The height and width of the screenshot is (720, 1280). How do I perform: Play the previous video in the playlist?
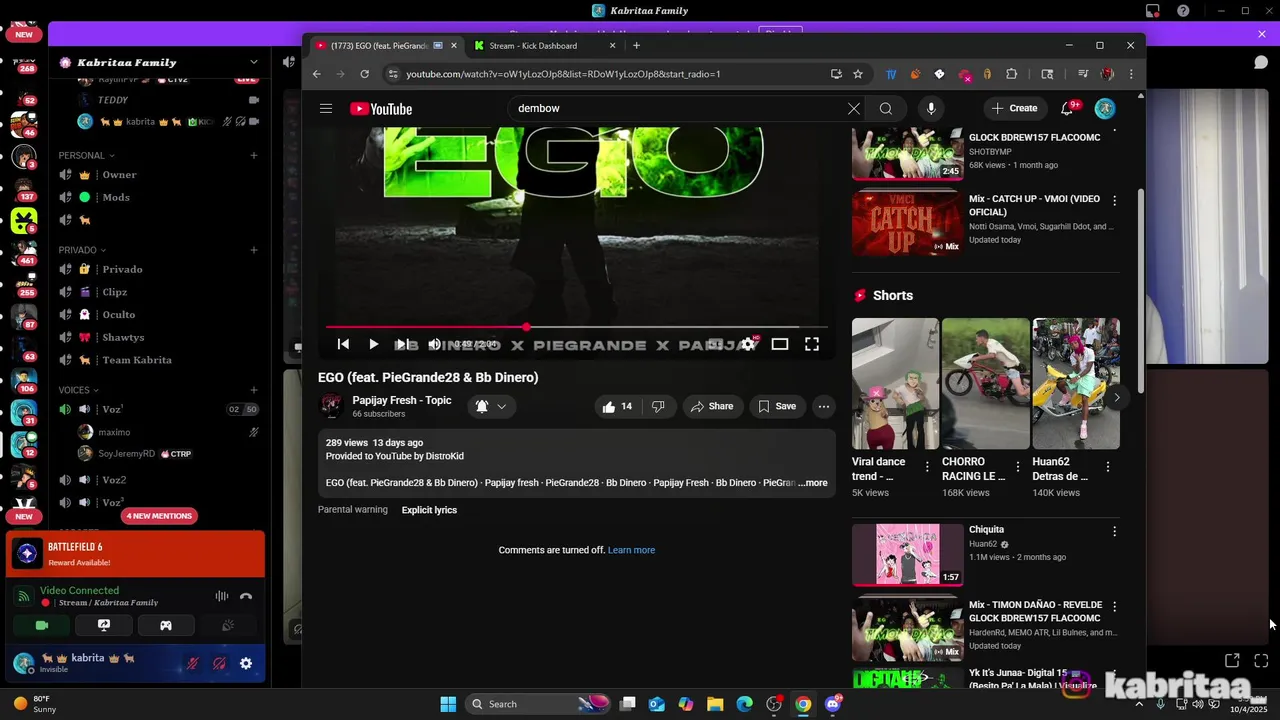[343, 344]
